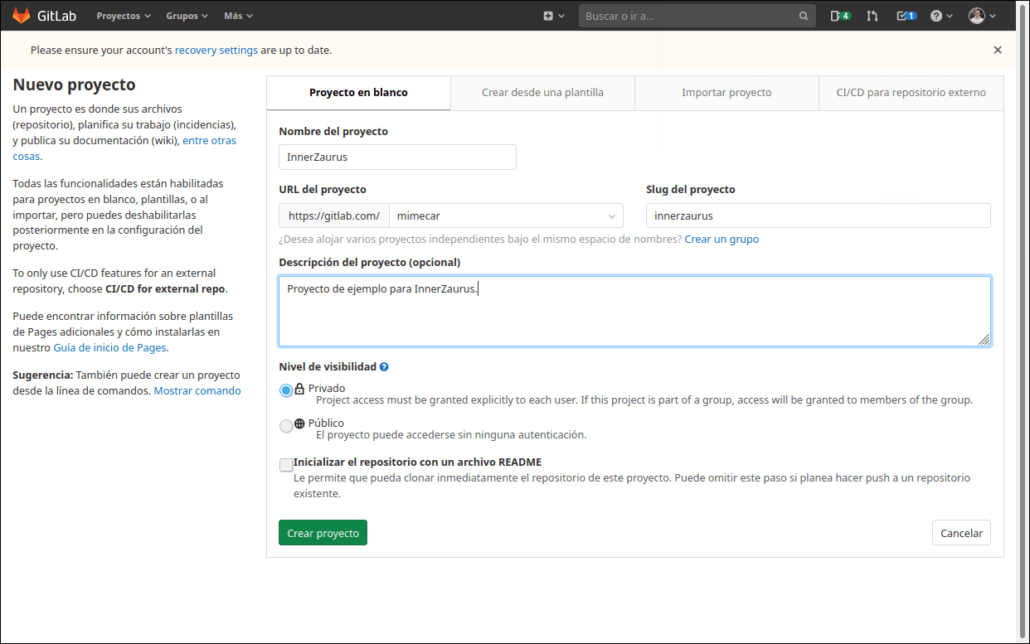Screen dimensions: 1030x644
Task: Expand the help menu chevron
Action: (x=949, y=16)
